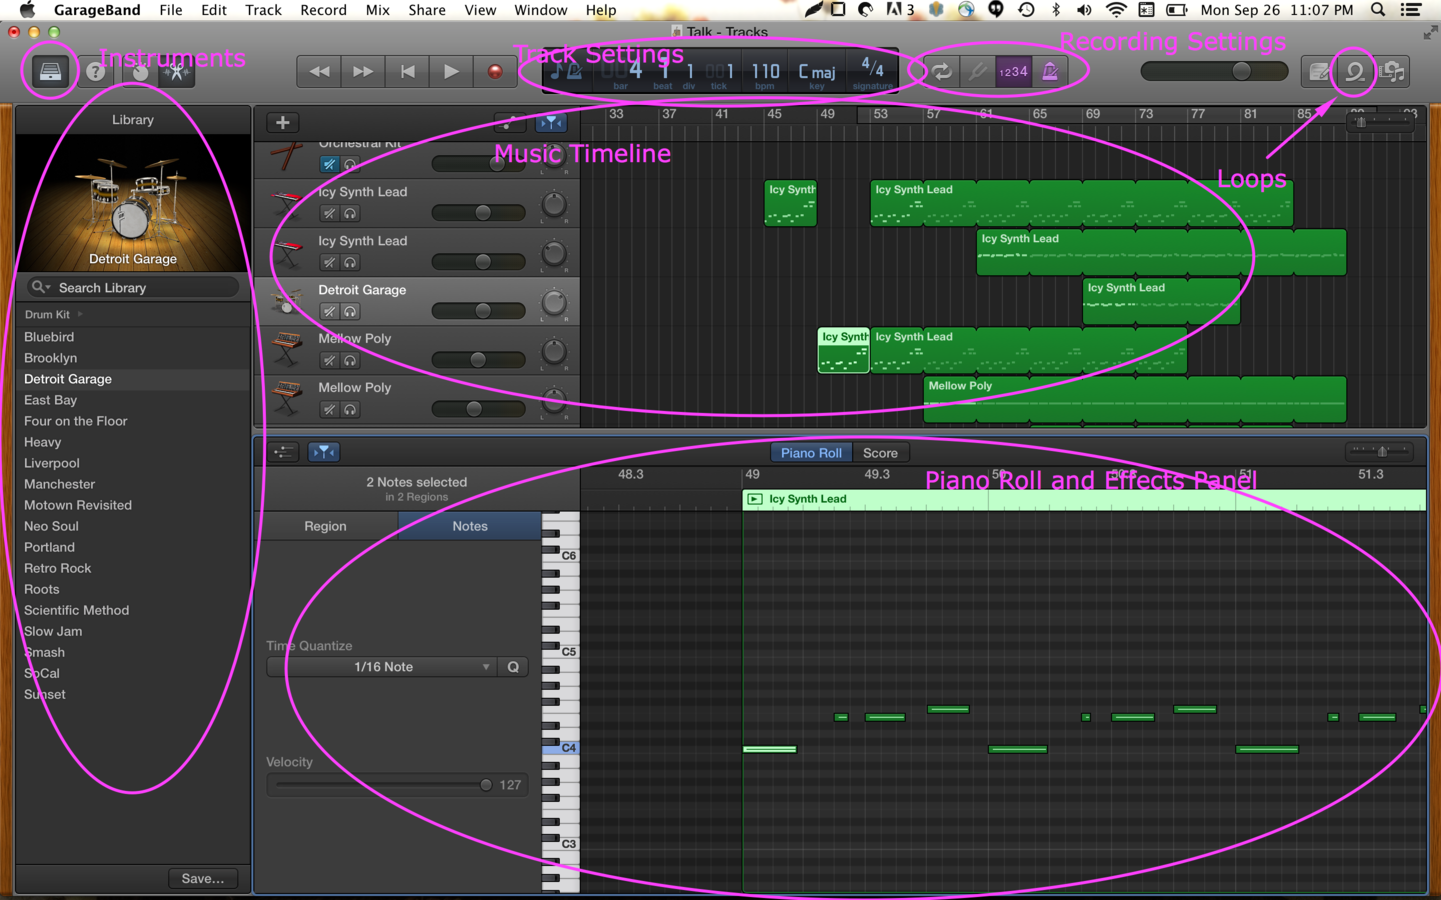Viewport: 1441px width, 900px height.
Task: Solo the Orchestral Kit track
Action: pos(350,164)
